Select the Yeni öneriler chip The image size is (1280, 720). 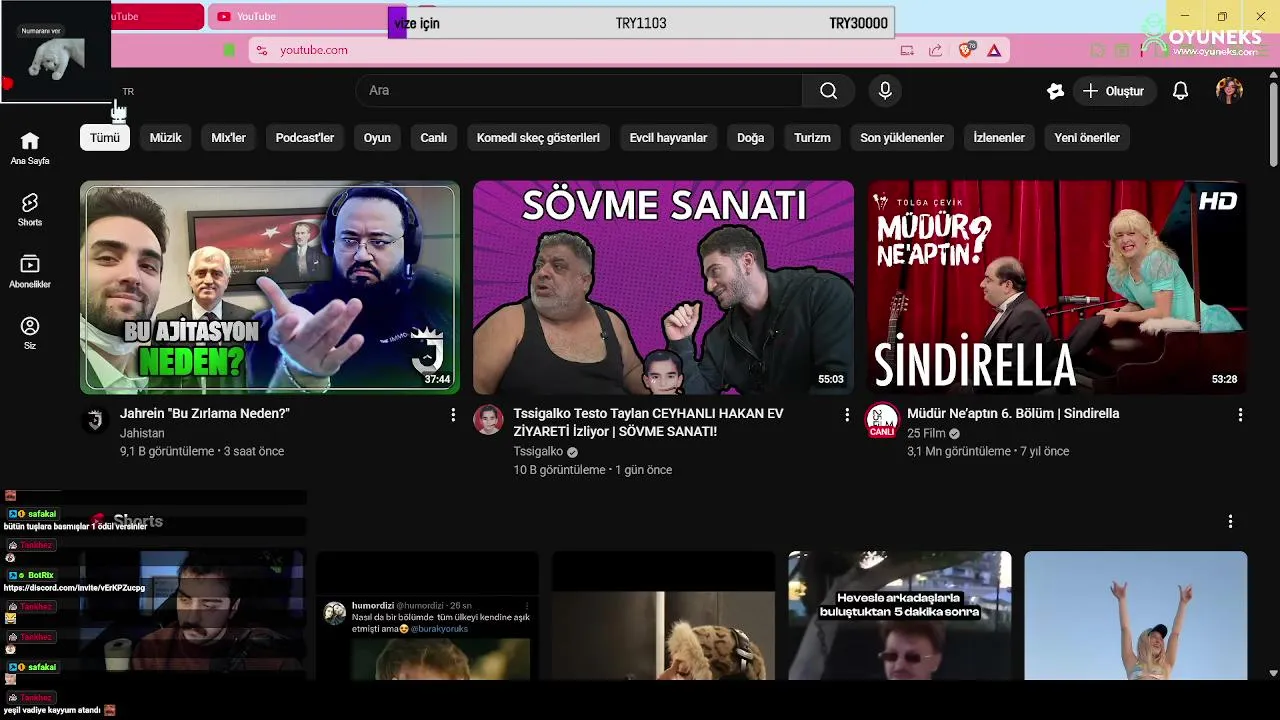pos(1087,138)
